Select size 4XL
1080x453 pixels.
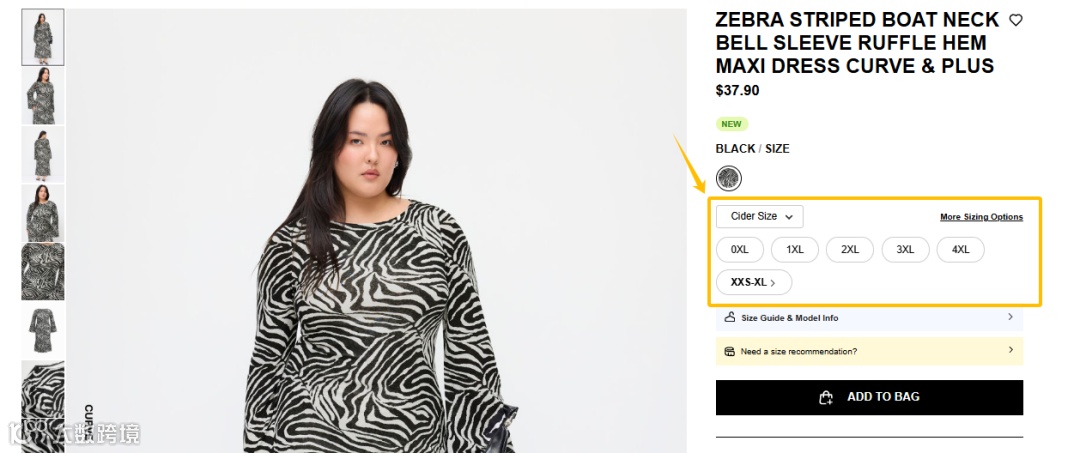(960, 249)
